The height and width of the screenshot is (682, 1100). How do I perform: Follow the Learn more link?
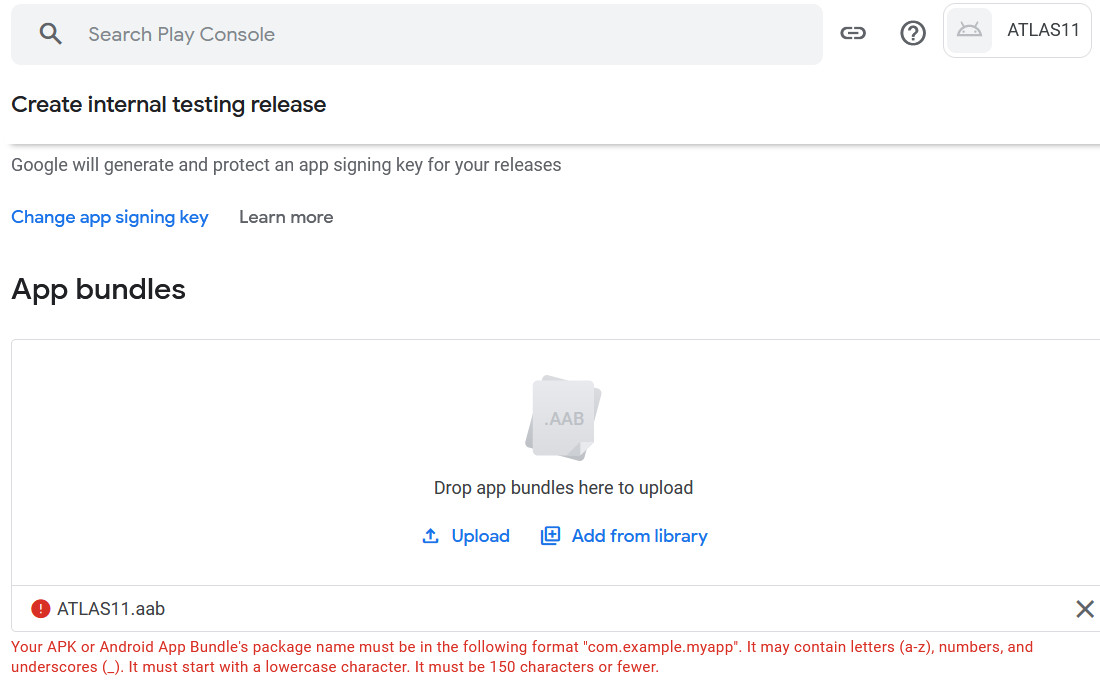(x=286, y=217)
